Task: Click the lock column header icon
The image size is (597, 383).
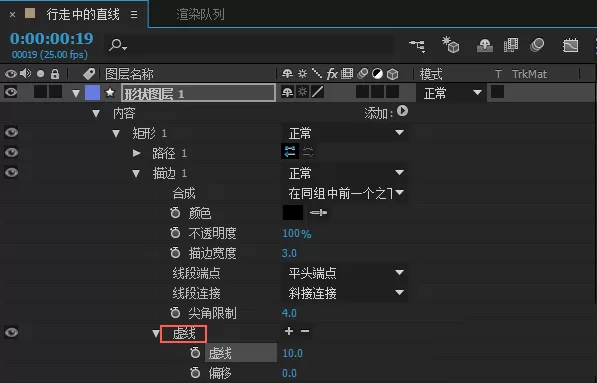Action: click(55, 73)
